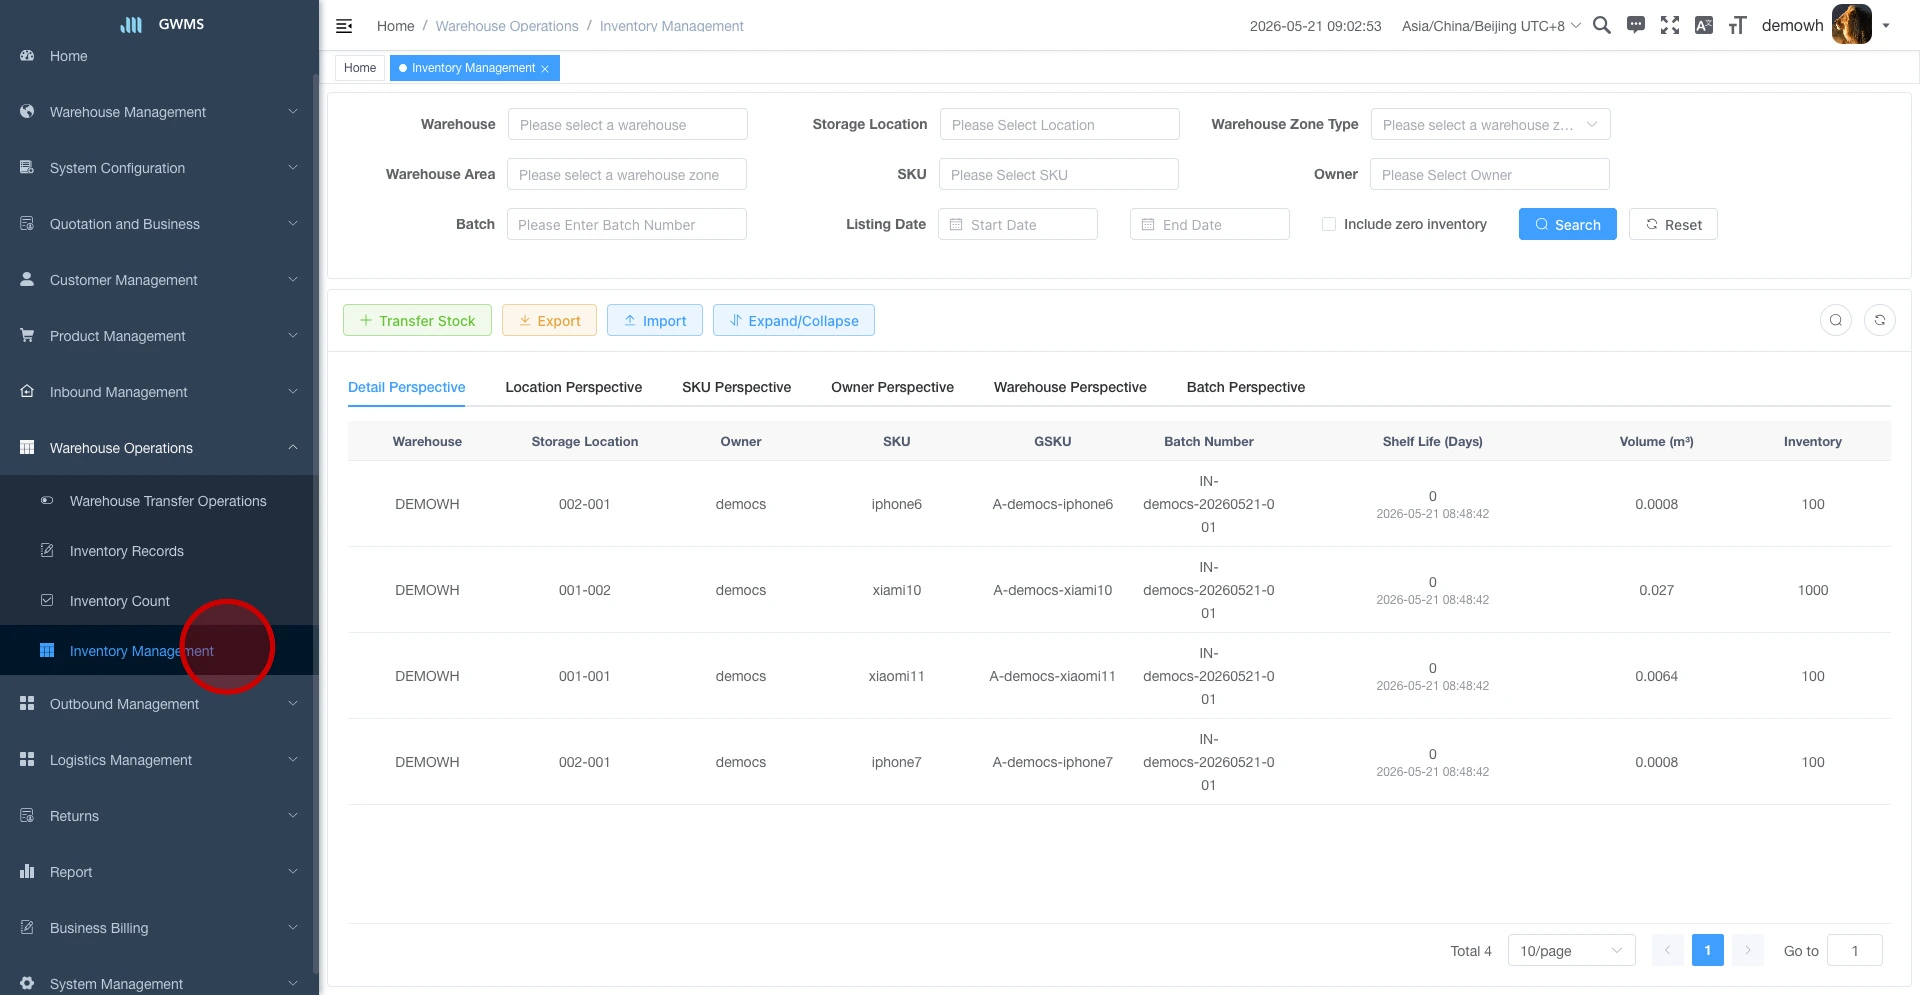Switch to Owner Perspective tab
This screenshot has width=1920, height=995.
coord(892,387)
